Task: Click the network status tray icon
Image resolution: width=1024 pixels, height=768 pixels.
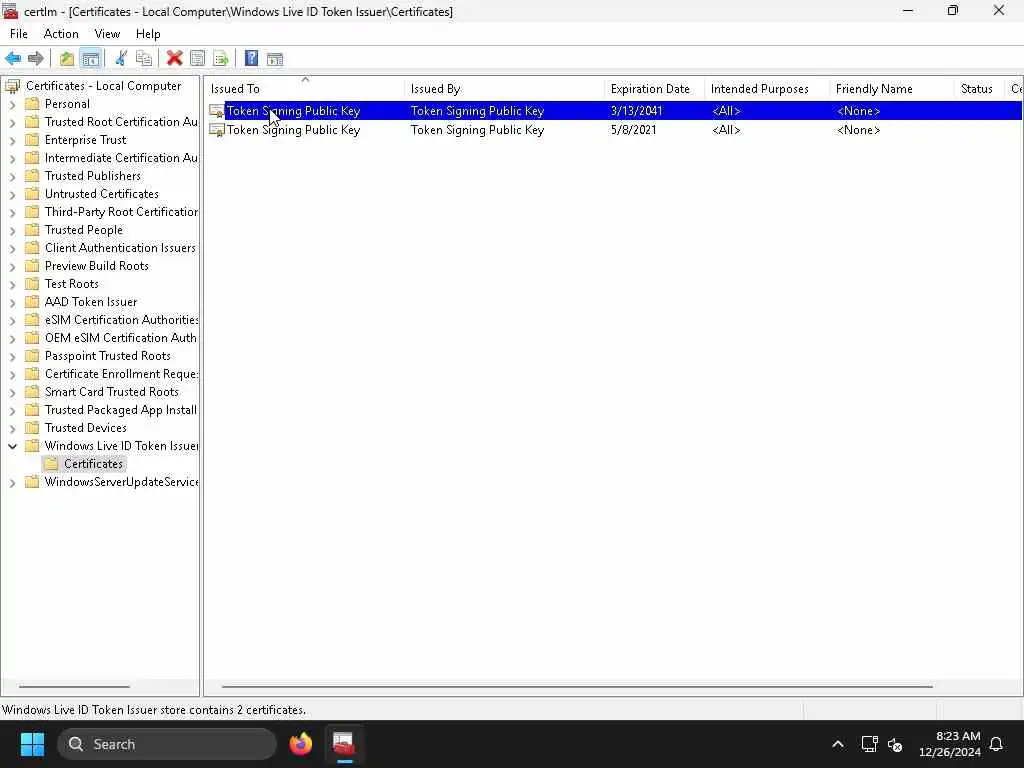Action: tap(869, 744)
